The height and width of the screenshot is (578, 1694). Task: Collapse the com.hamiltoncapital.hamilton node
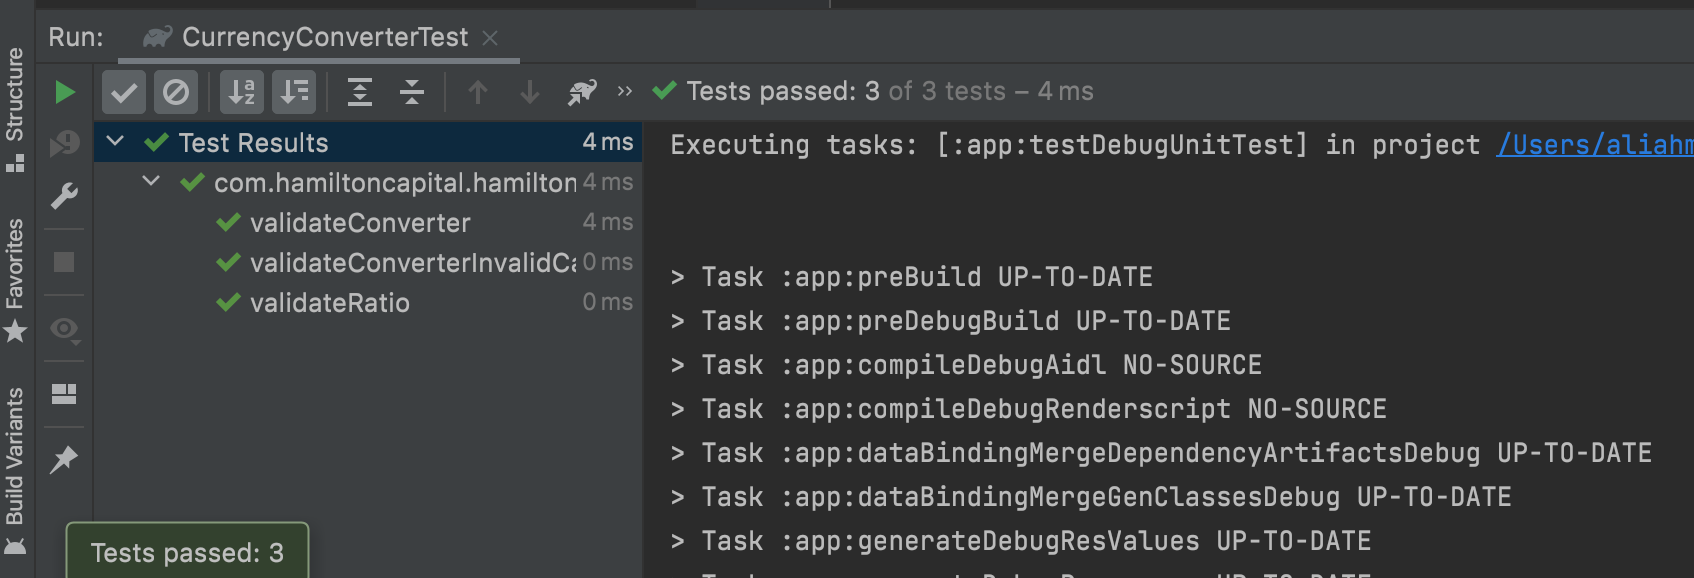[151, 182]
